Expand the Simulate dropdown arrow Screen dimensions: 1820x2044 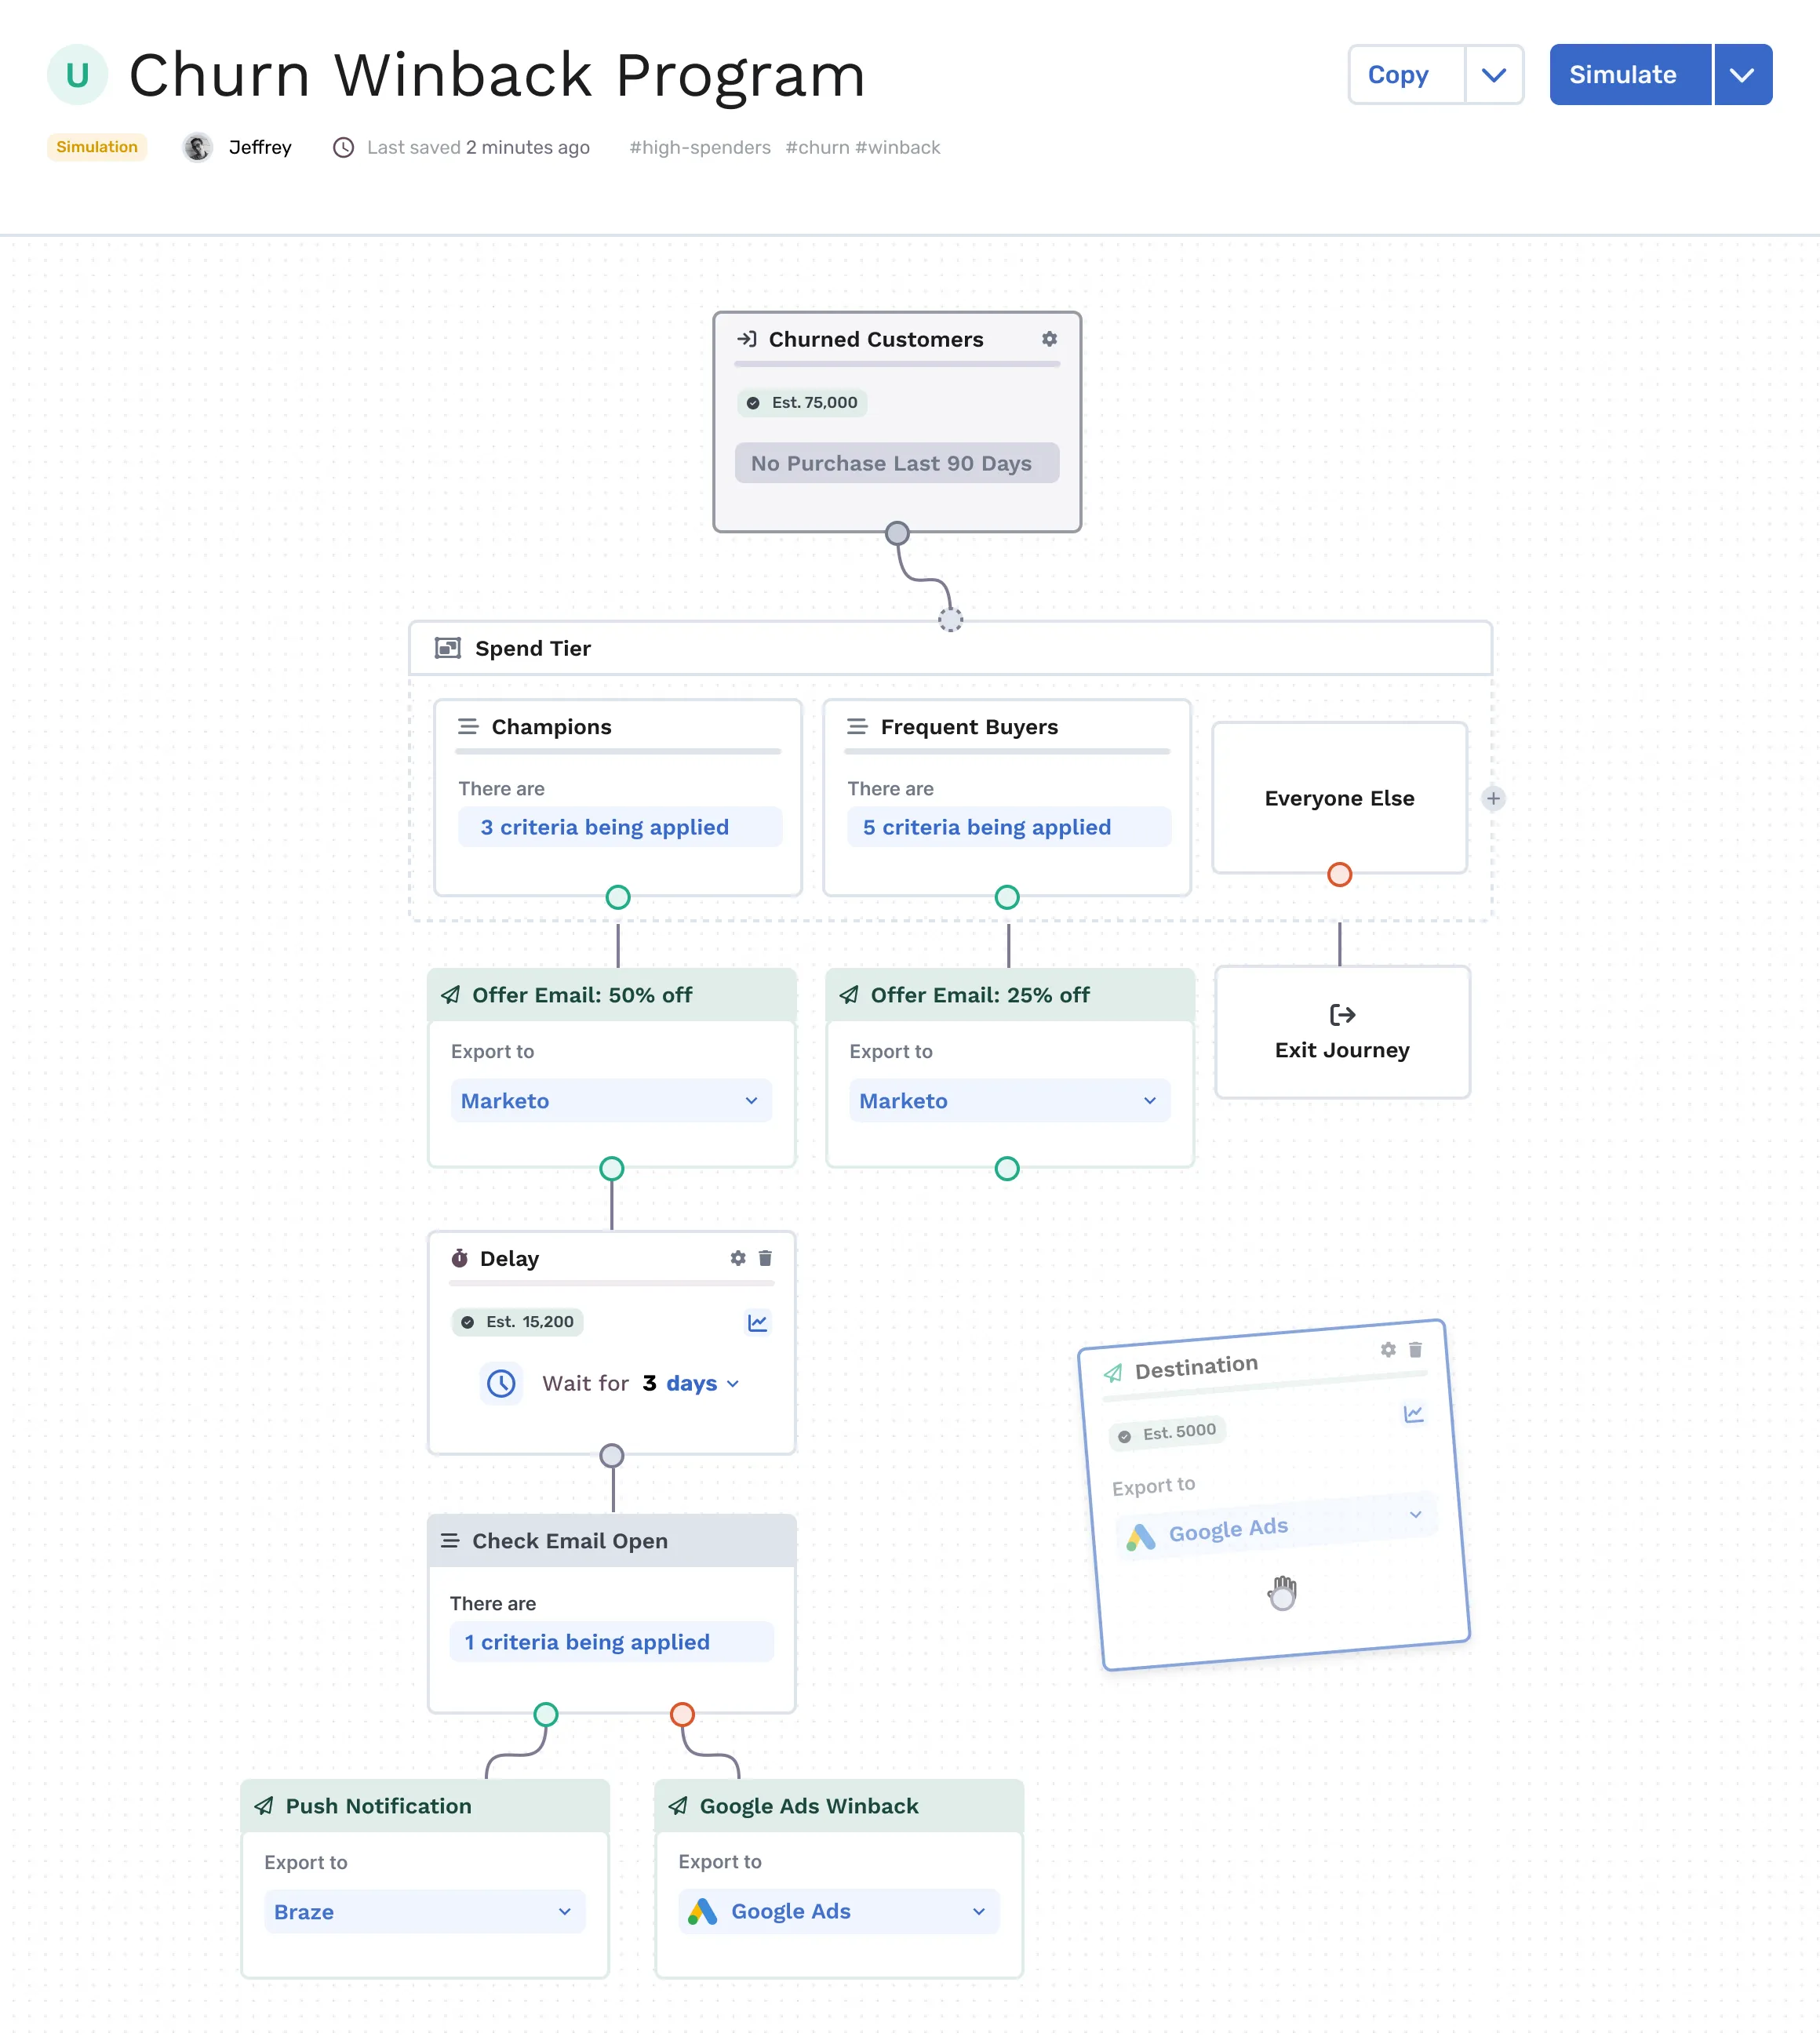click(x=1742, y=75)
